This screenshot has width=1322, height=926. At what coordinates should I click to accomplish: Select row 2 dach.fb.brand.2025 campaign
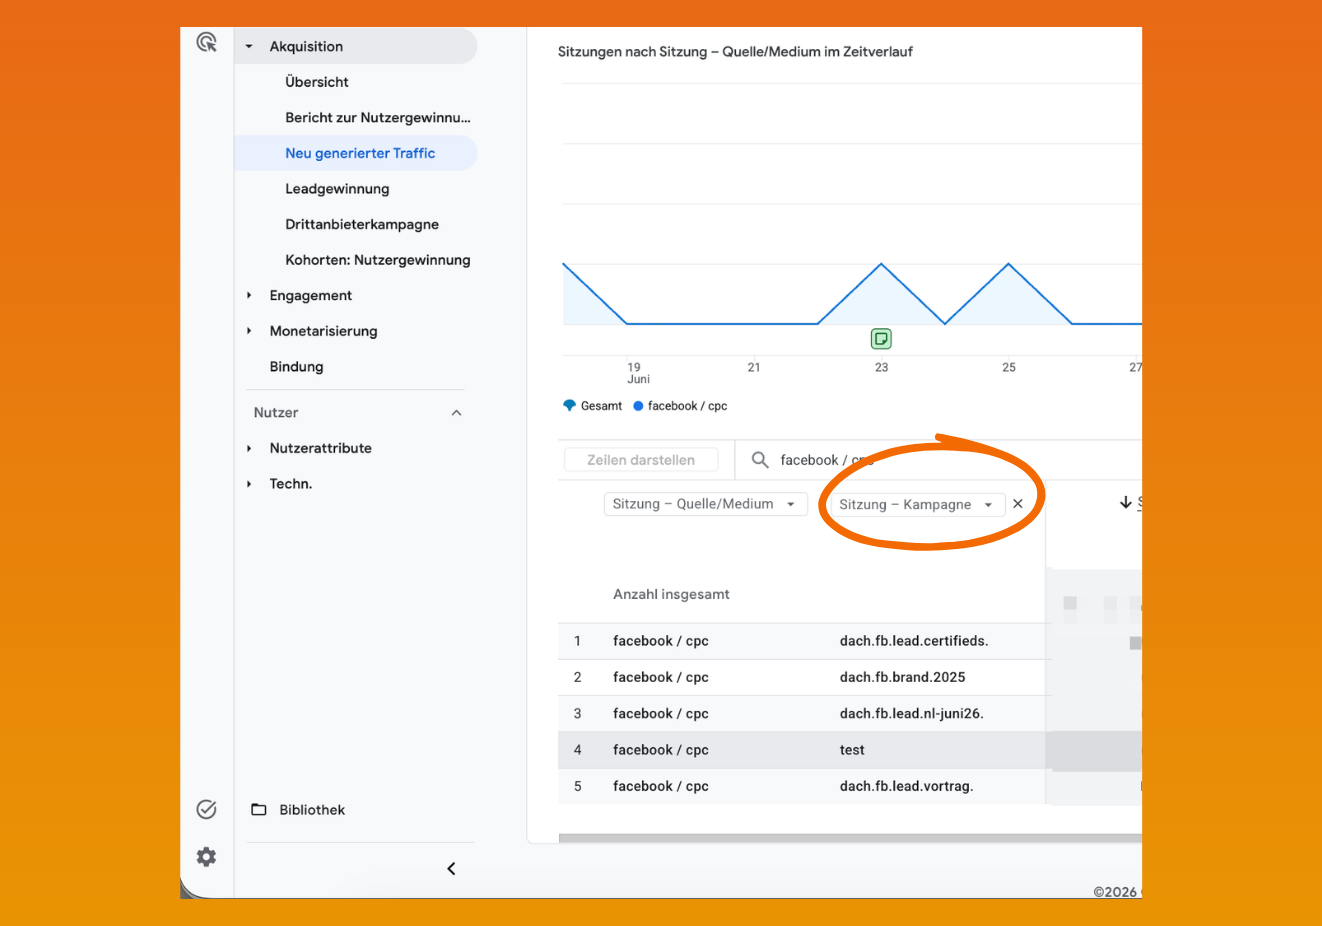[903, 677]
